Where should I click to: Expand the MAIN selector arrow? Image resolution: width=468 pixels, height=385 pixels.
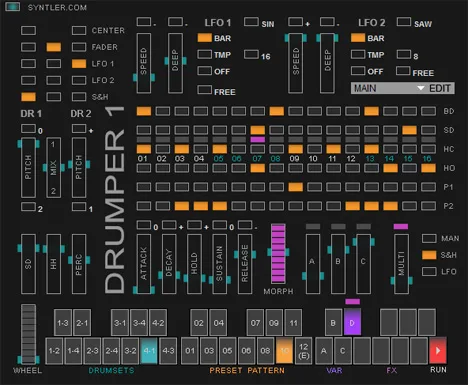[421, 88]
